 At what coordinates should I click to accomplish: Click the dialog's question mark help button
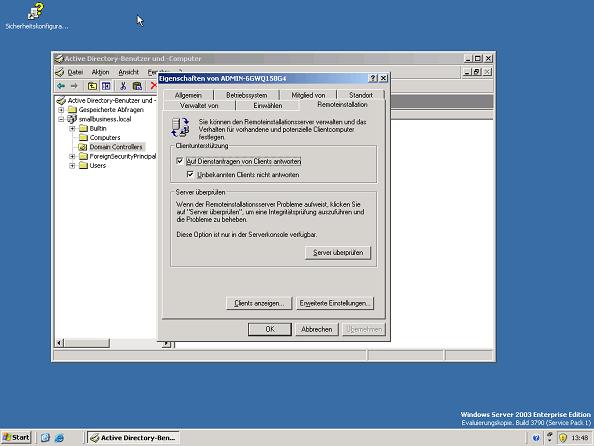[373, 78]
